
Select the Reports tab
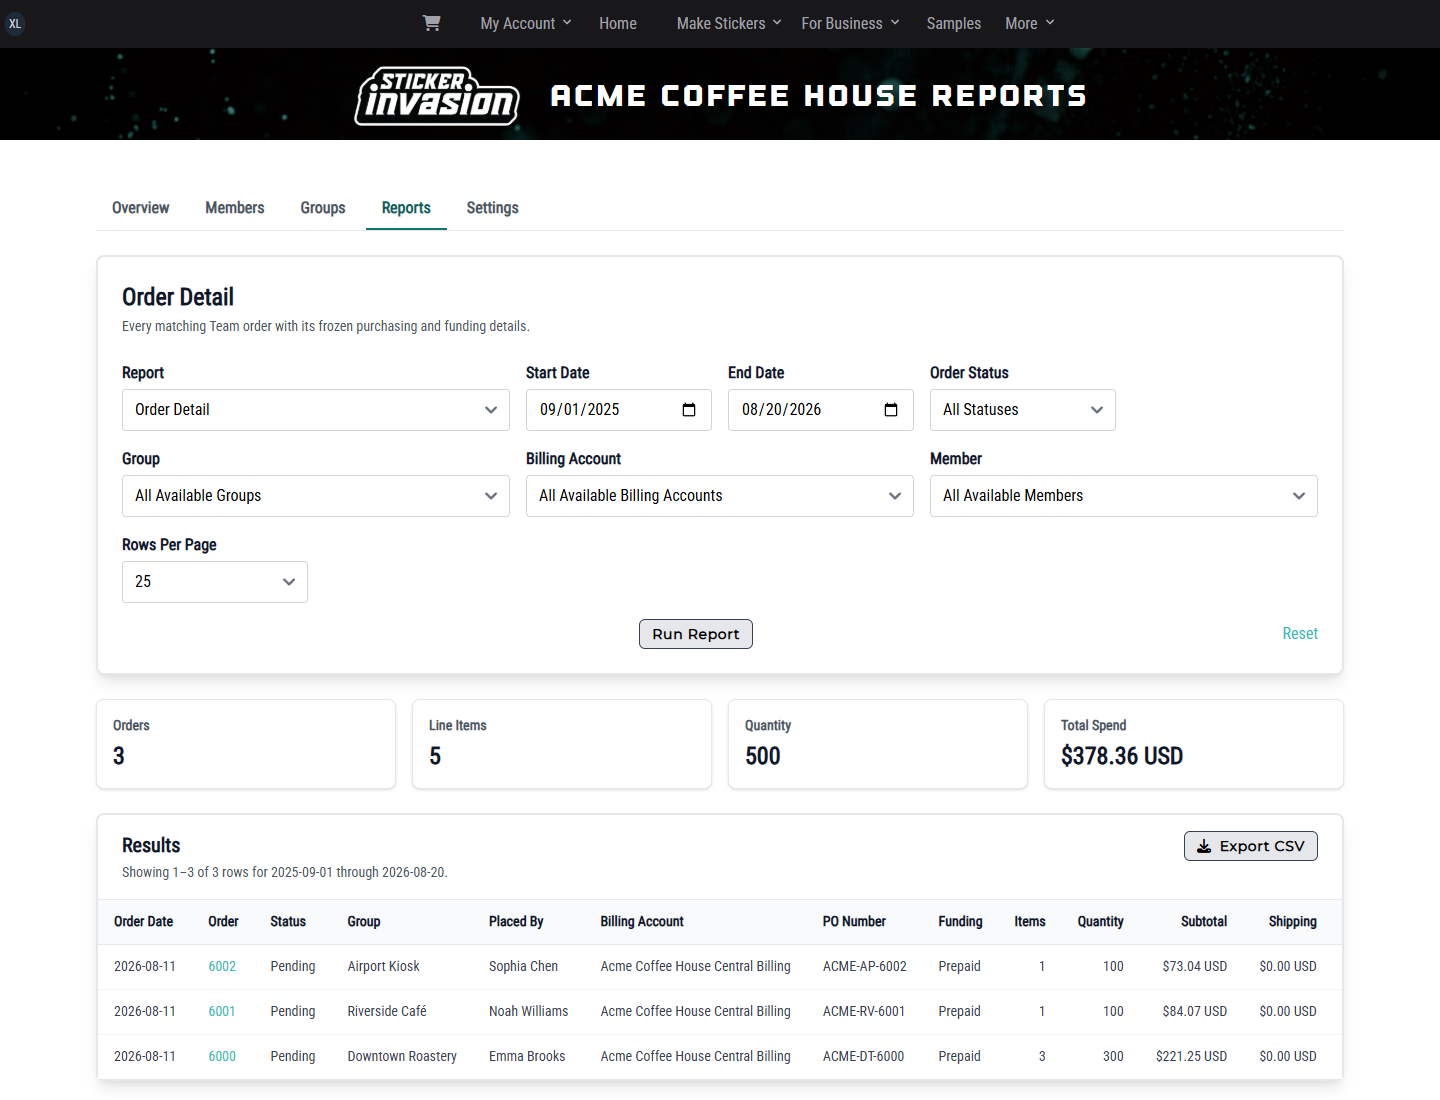pyautogui.click(x=406, y=208)
